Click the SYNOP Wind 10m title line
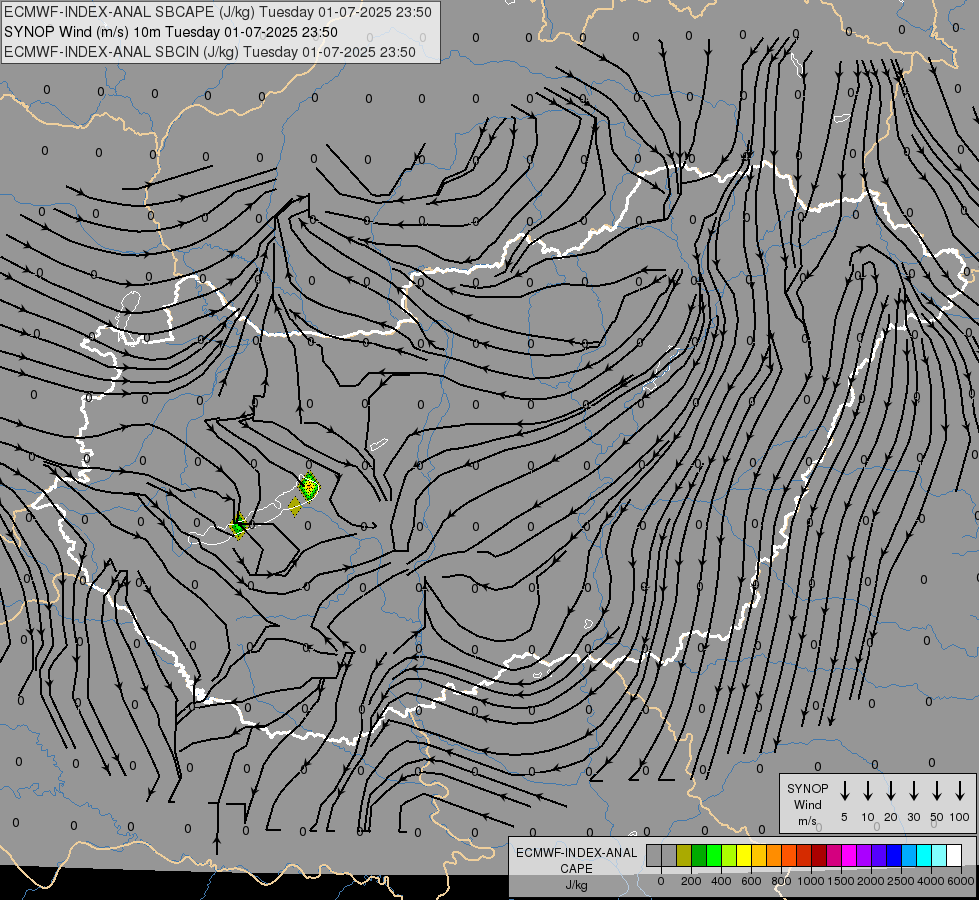 pyautogui.click(x=170, y=32)
